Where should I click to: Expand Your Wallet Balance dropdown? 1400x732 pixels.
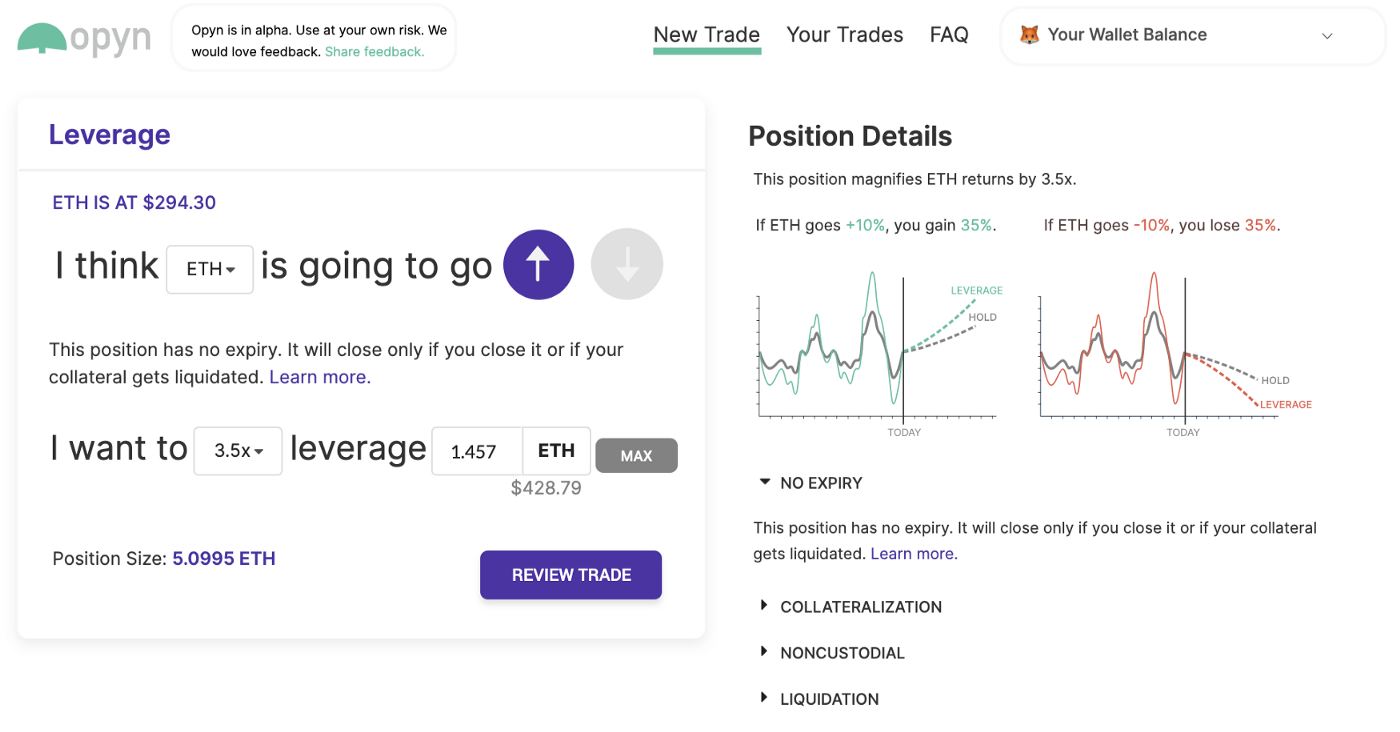1327,35
